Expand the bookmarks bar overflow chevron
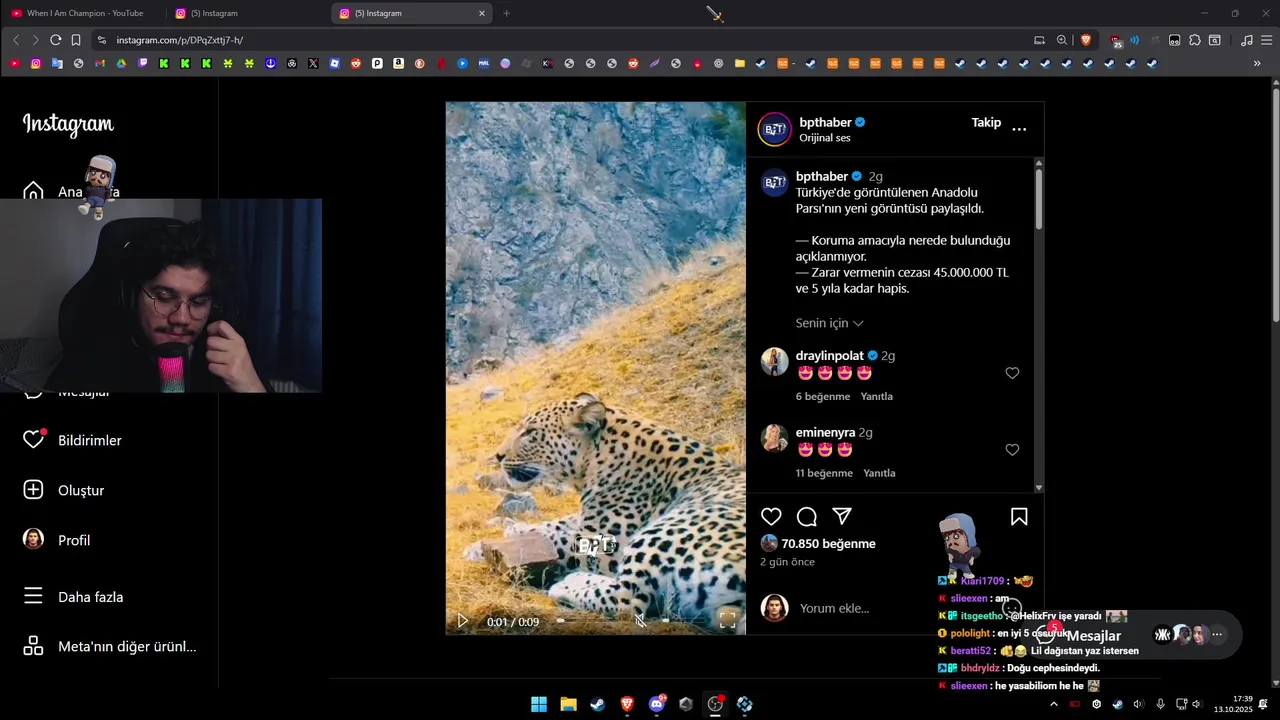Viewport: 1280px width, 720px height. click(1257, 63)
